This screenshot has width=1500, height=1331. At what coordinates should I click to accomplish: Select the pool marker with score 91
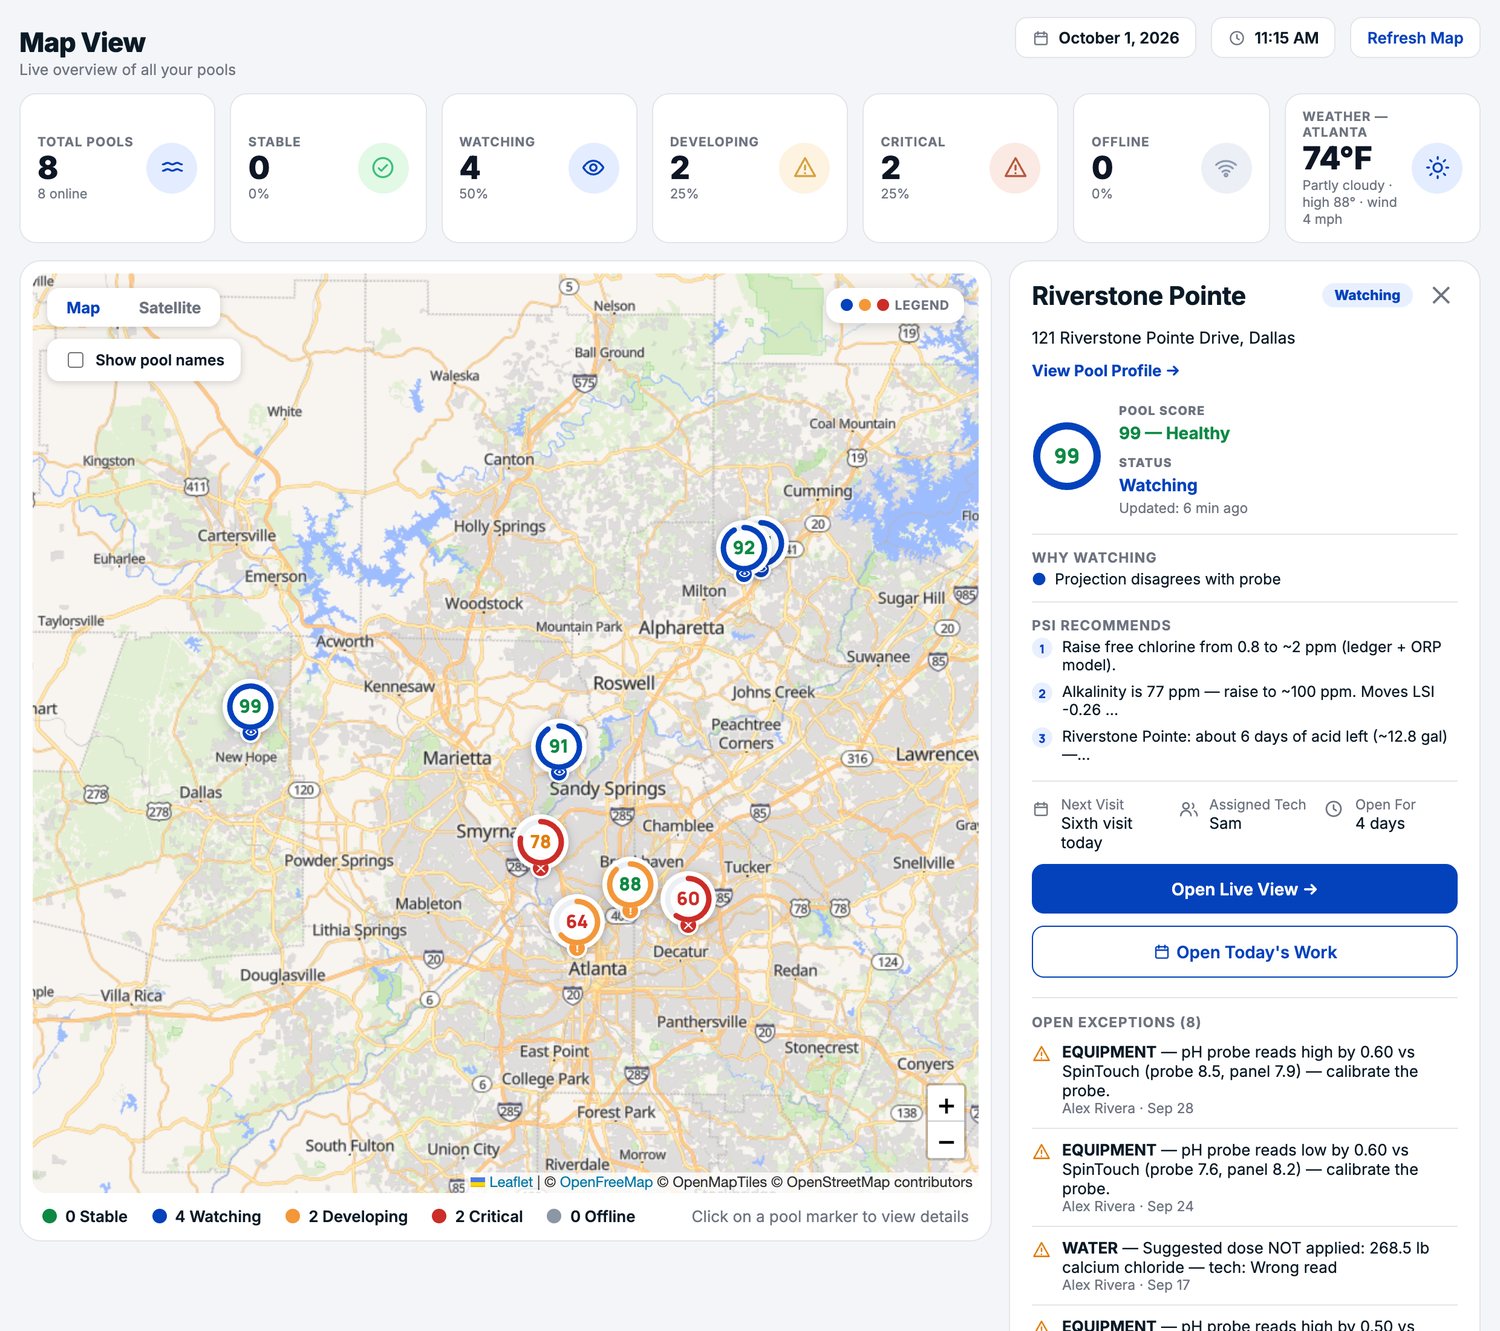[558, 746]
